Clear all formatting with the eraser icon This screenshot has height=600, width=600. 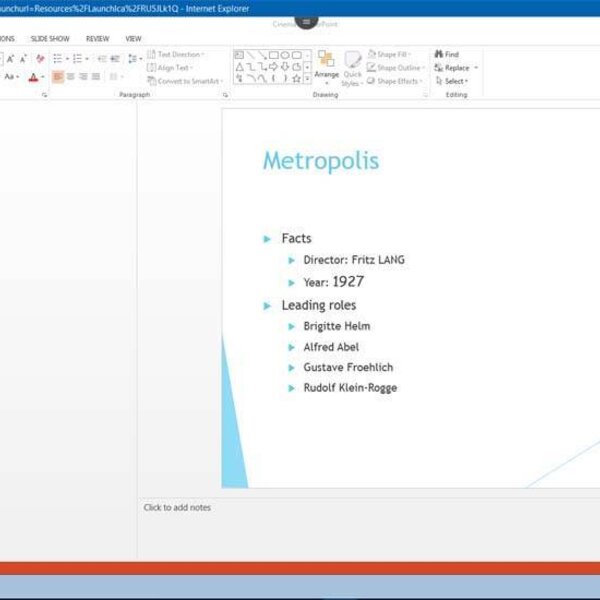click(40, 59)
